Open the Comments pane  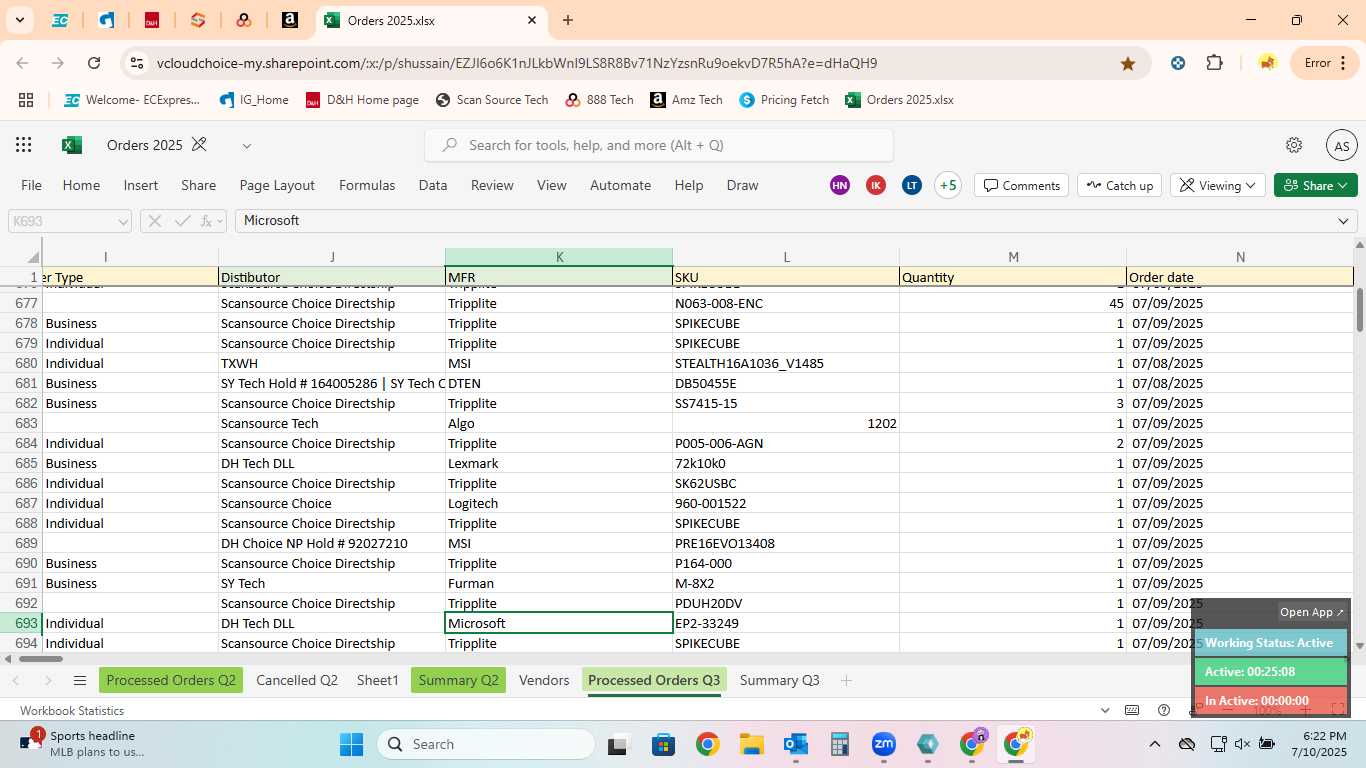pyautogui.click(x=1021, y=185)
